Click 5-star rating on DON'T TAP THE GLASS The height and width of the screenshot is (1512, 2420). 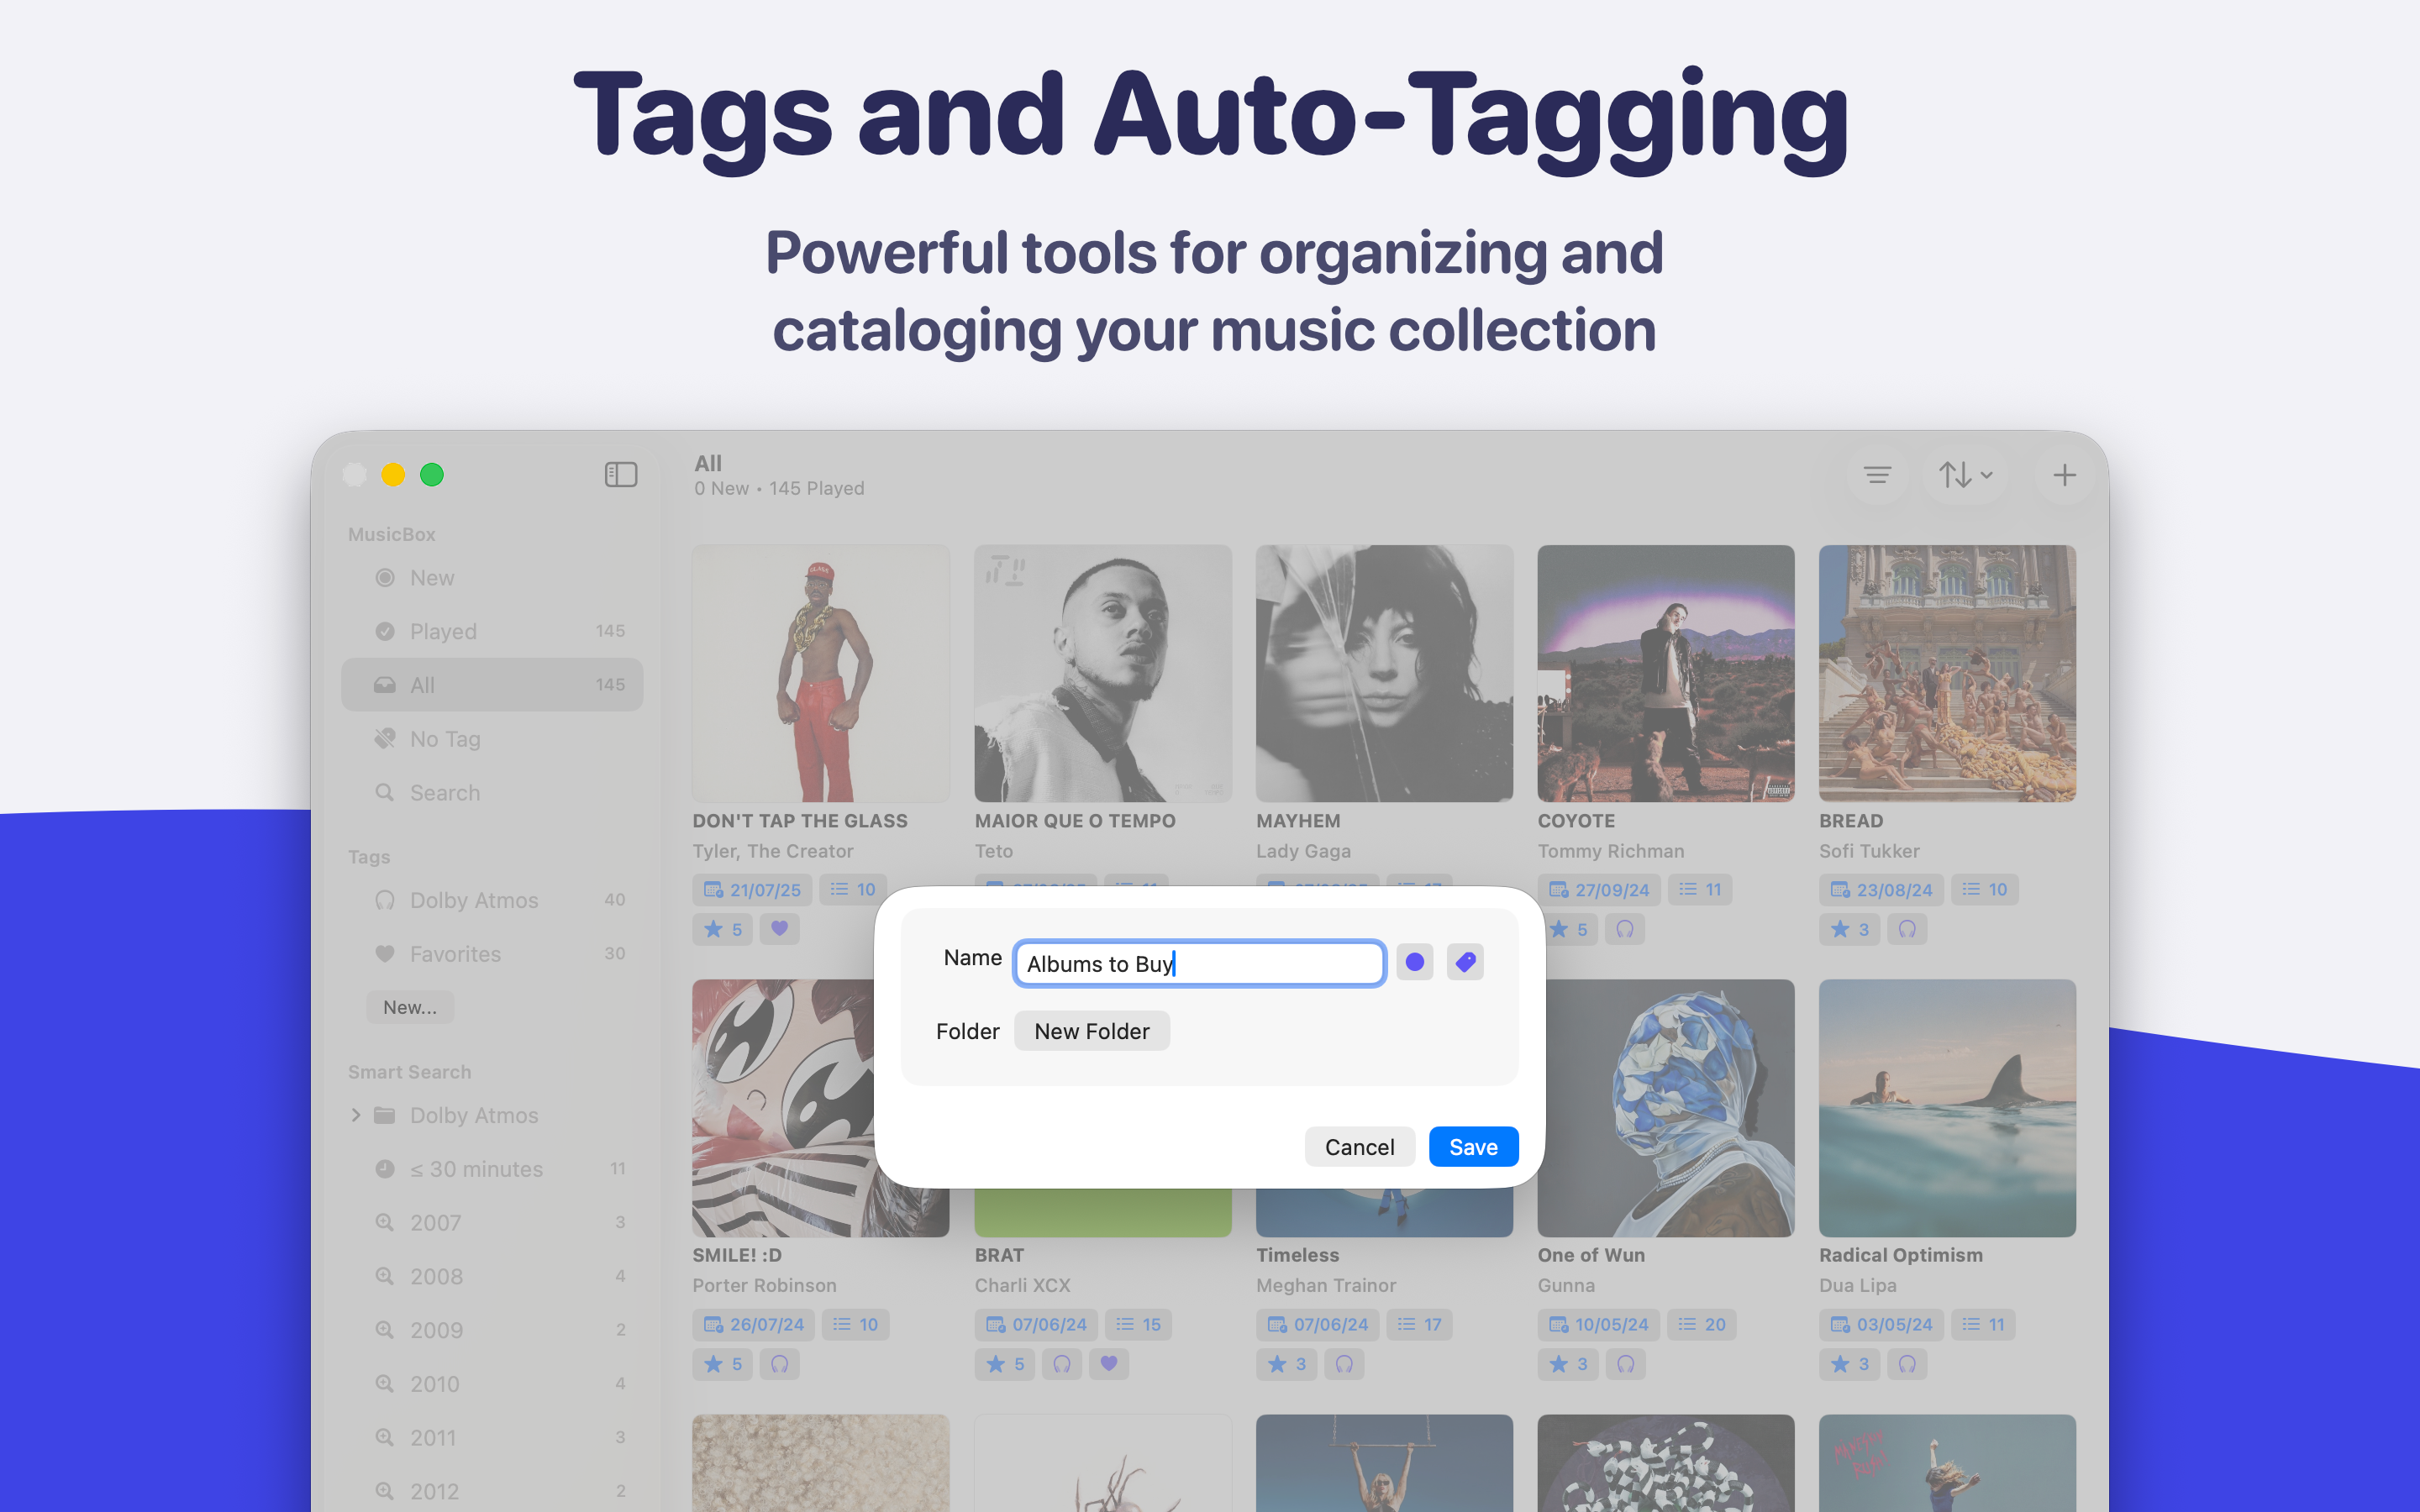722,929
